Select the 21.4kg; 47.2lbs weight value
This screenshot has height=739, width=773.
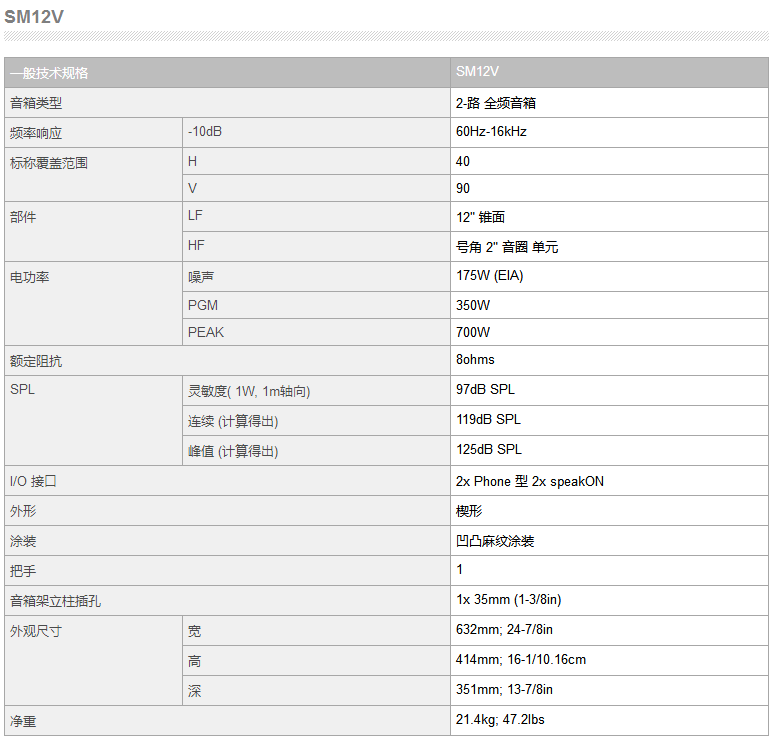coord(500,720)
